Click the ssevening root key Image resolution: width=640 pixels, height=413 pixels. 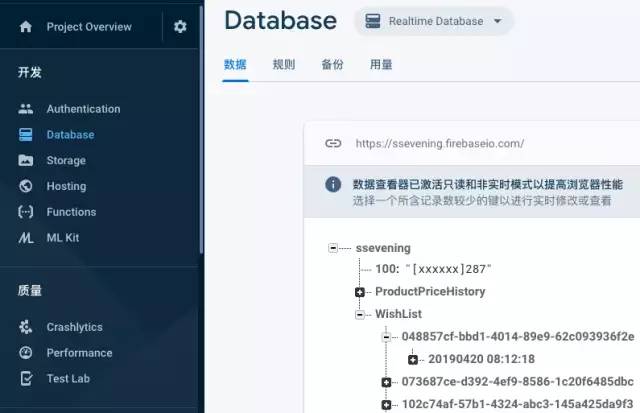point(383,248)
